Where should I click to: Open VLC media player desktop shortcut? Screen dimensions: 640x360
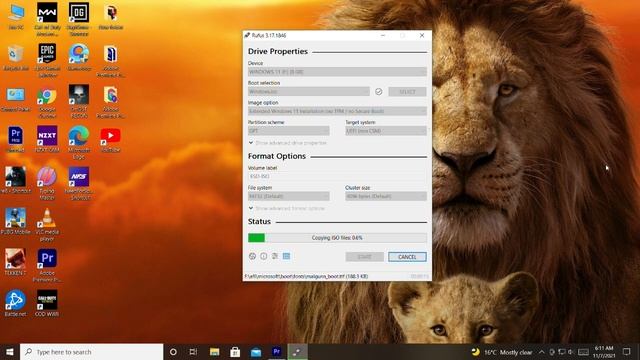tap(47, 224)
